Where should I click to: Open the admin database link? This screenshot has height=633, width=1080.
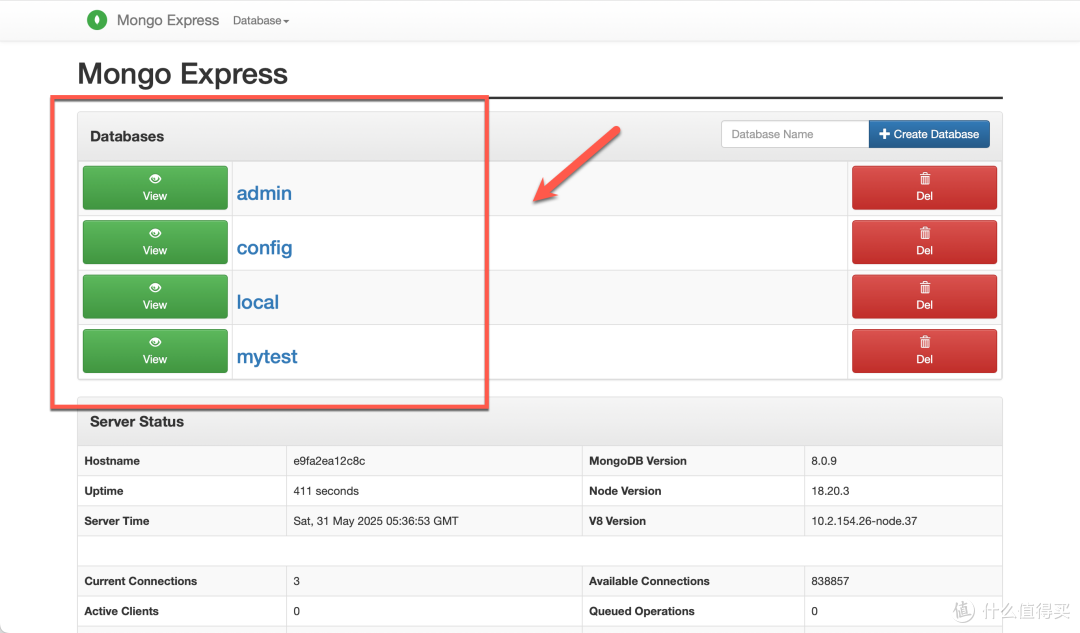[264, 193]
